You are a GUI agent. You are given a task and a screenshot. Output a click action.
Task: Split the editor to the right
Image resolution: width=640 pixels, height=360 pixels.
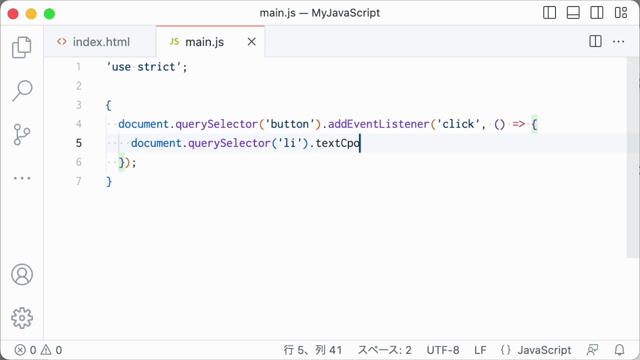point(596,41)
